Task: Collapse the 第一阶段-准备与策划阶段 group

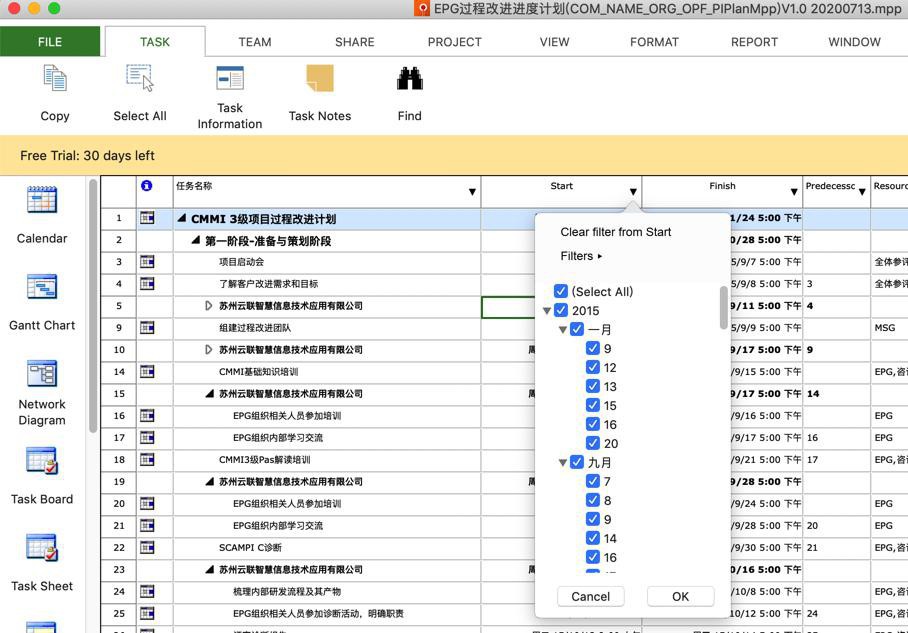Action: [x=196, y=240]
